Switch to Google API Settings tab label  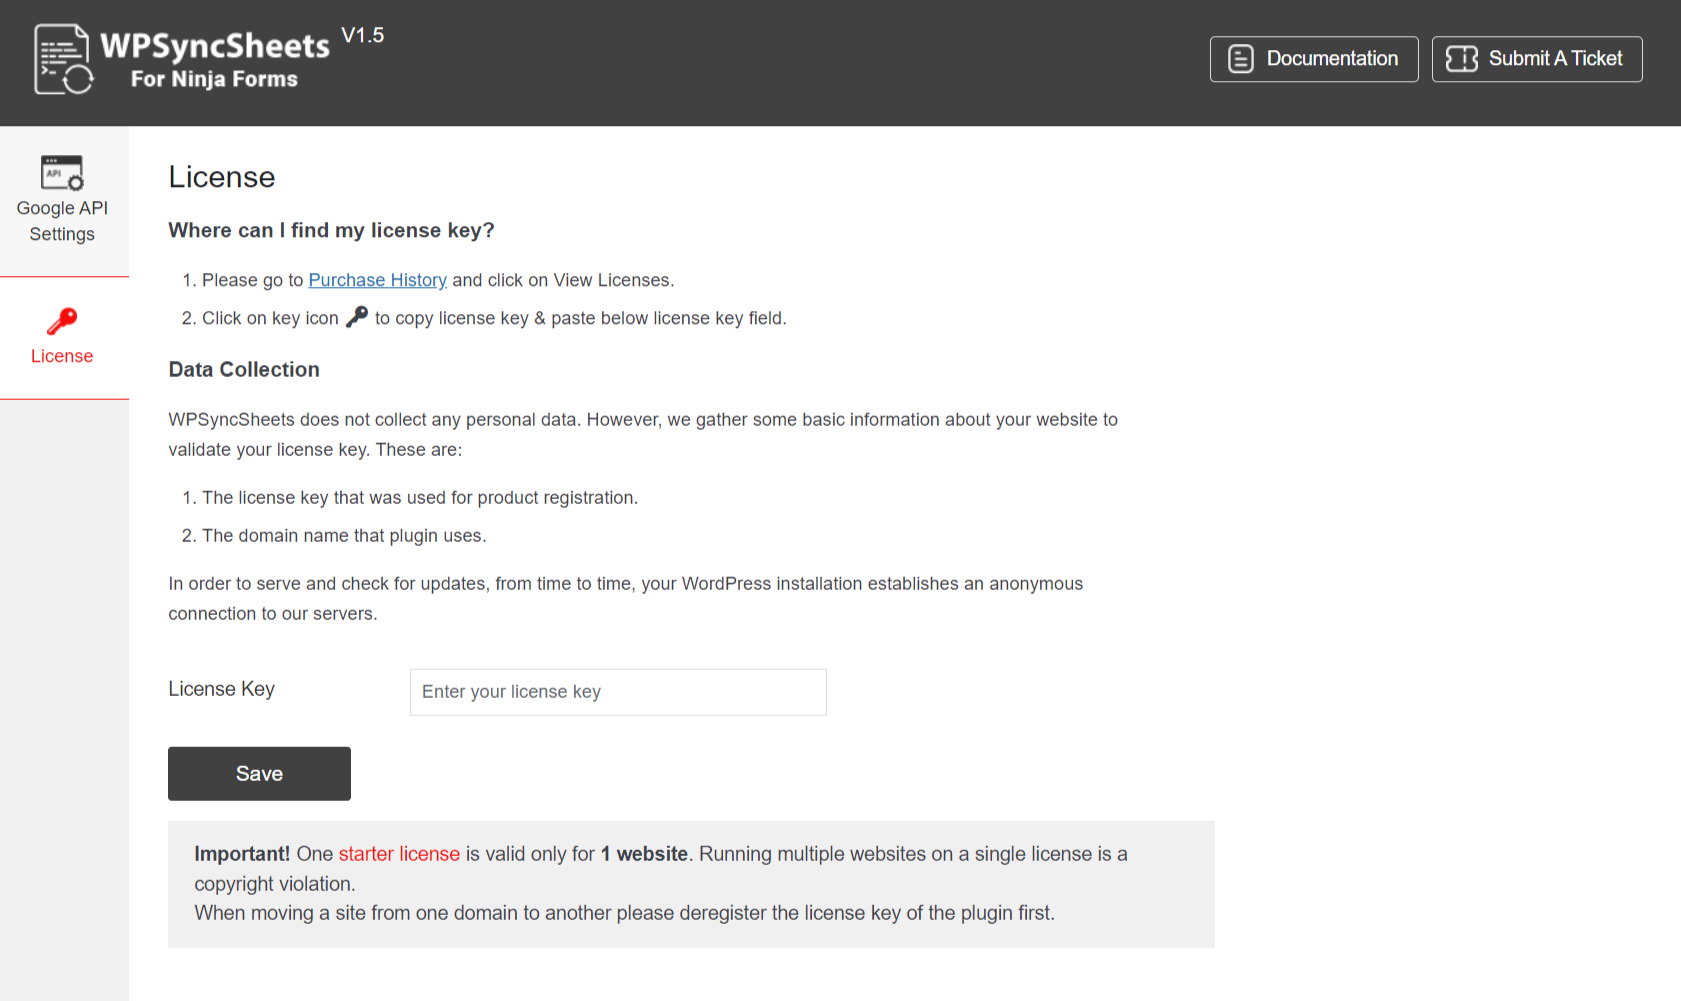coord(62,221)
